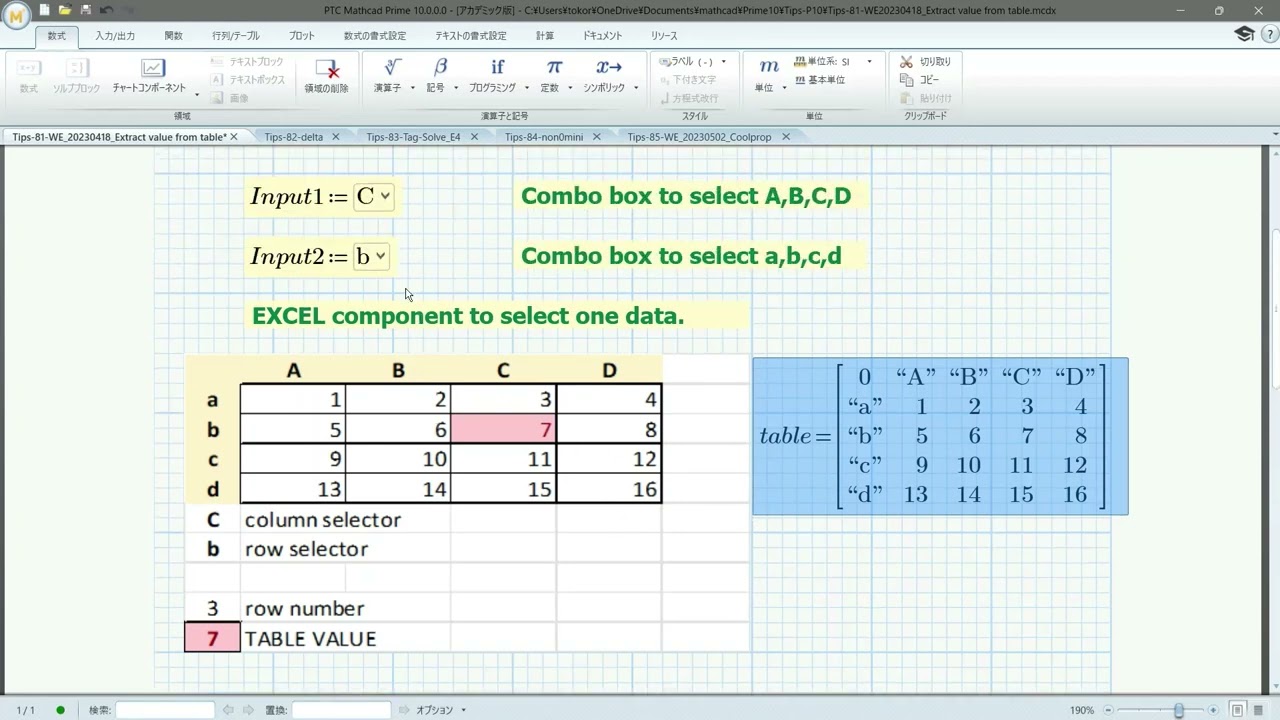The image size is (1280, 720).
Task: Select highlighted pink cell containing 7
Action: click(503, 430)
